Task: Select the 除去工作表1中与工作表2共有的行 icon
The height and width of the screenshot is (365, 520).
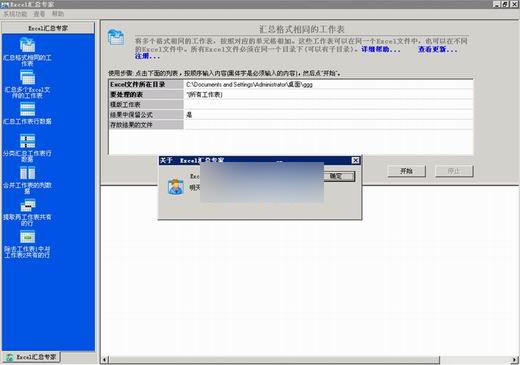Action: (x=27, y=237)
